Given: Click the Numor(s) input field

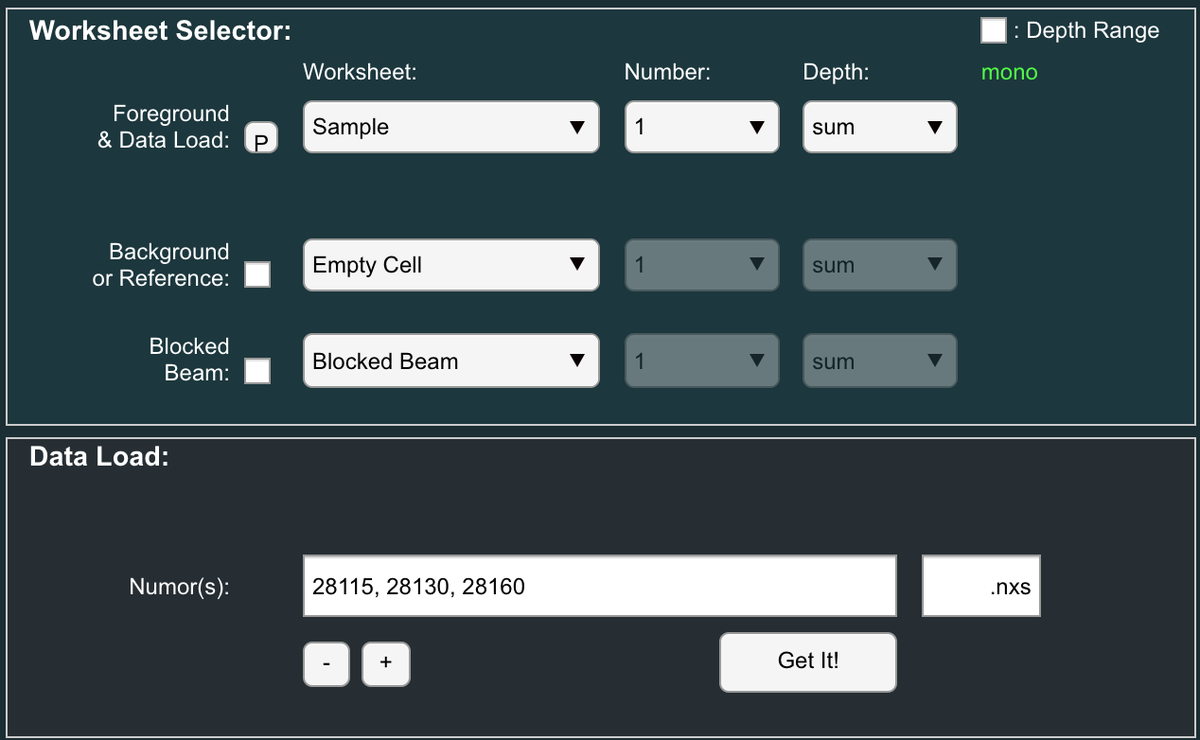Looking at the screenshot, I should [x=599, y=586].
